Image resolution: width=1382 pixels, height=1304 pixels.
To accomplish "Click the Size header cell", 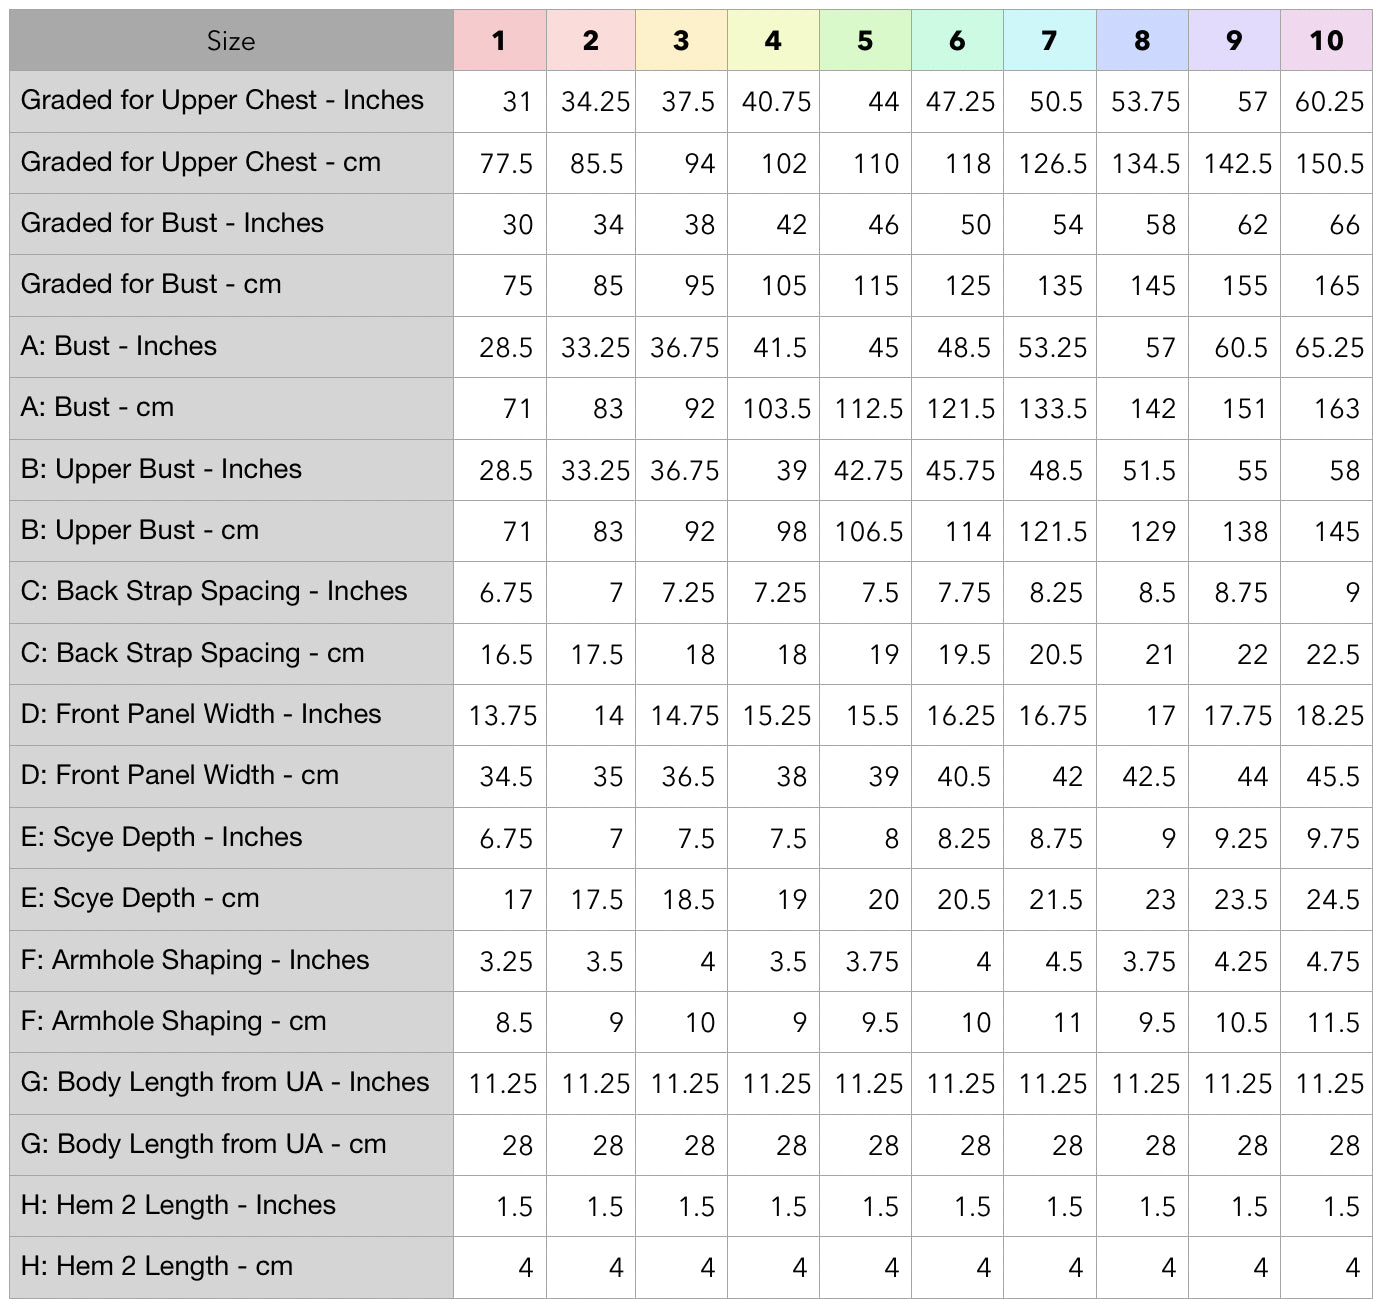I will point(231,41).
